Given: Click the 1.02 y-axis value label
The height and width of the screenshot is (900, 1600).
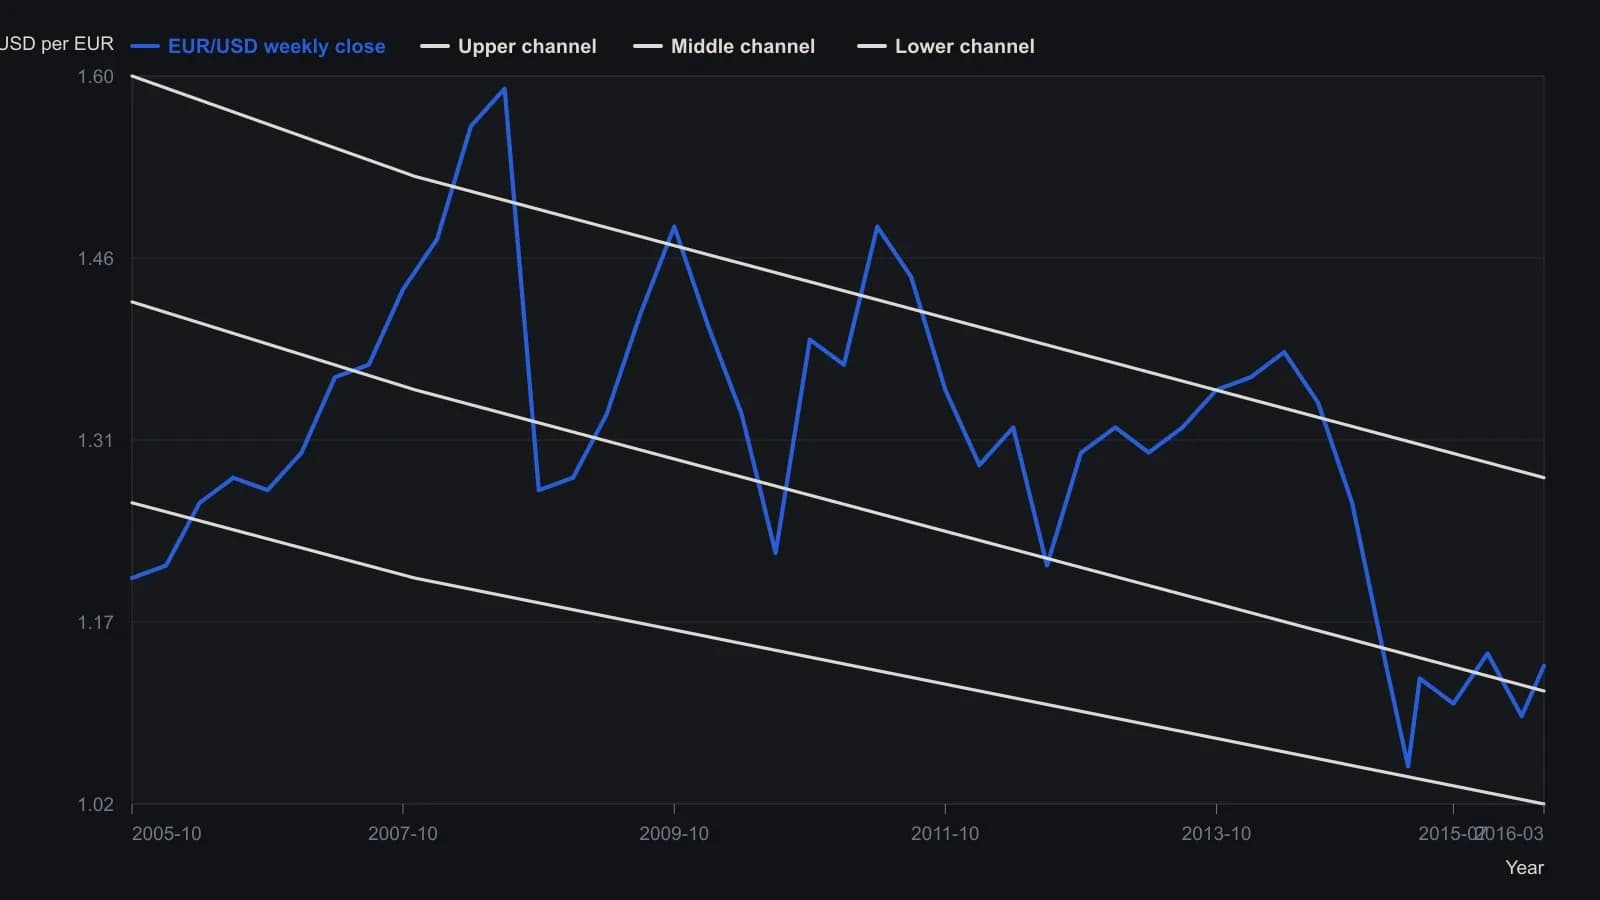Looking at the screenshot, I should click(96, 805).
